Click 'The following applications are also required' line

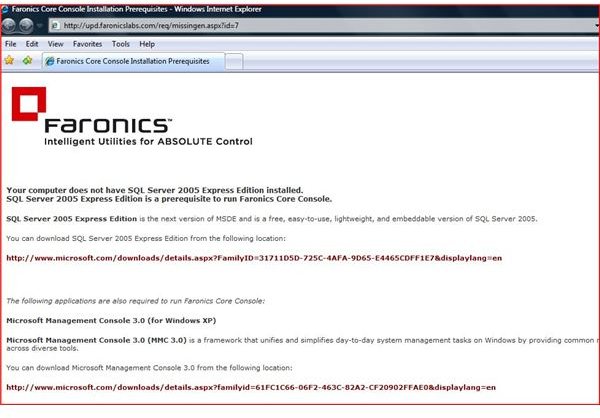click(x=135, y=301)
